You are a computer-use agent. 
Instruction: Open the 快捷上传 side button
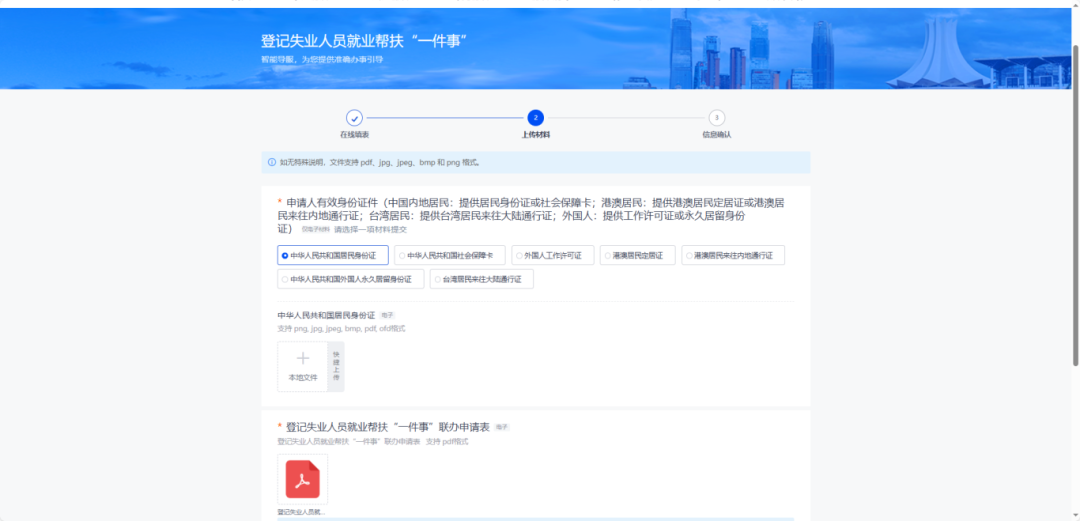336,367
